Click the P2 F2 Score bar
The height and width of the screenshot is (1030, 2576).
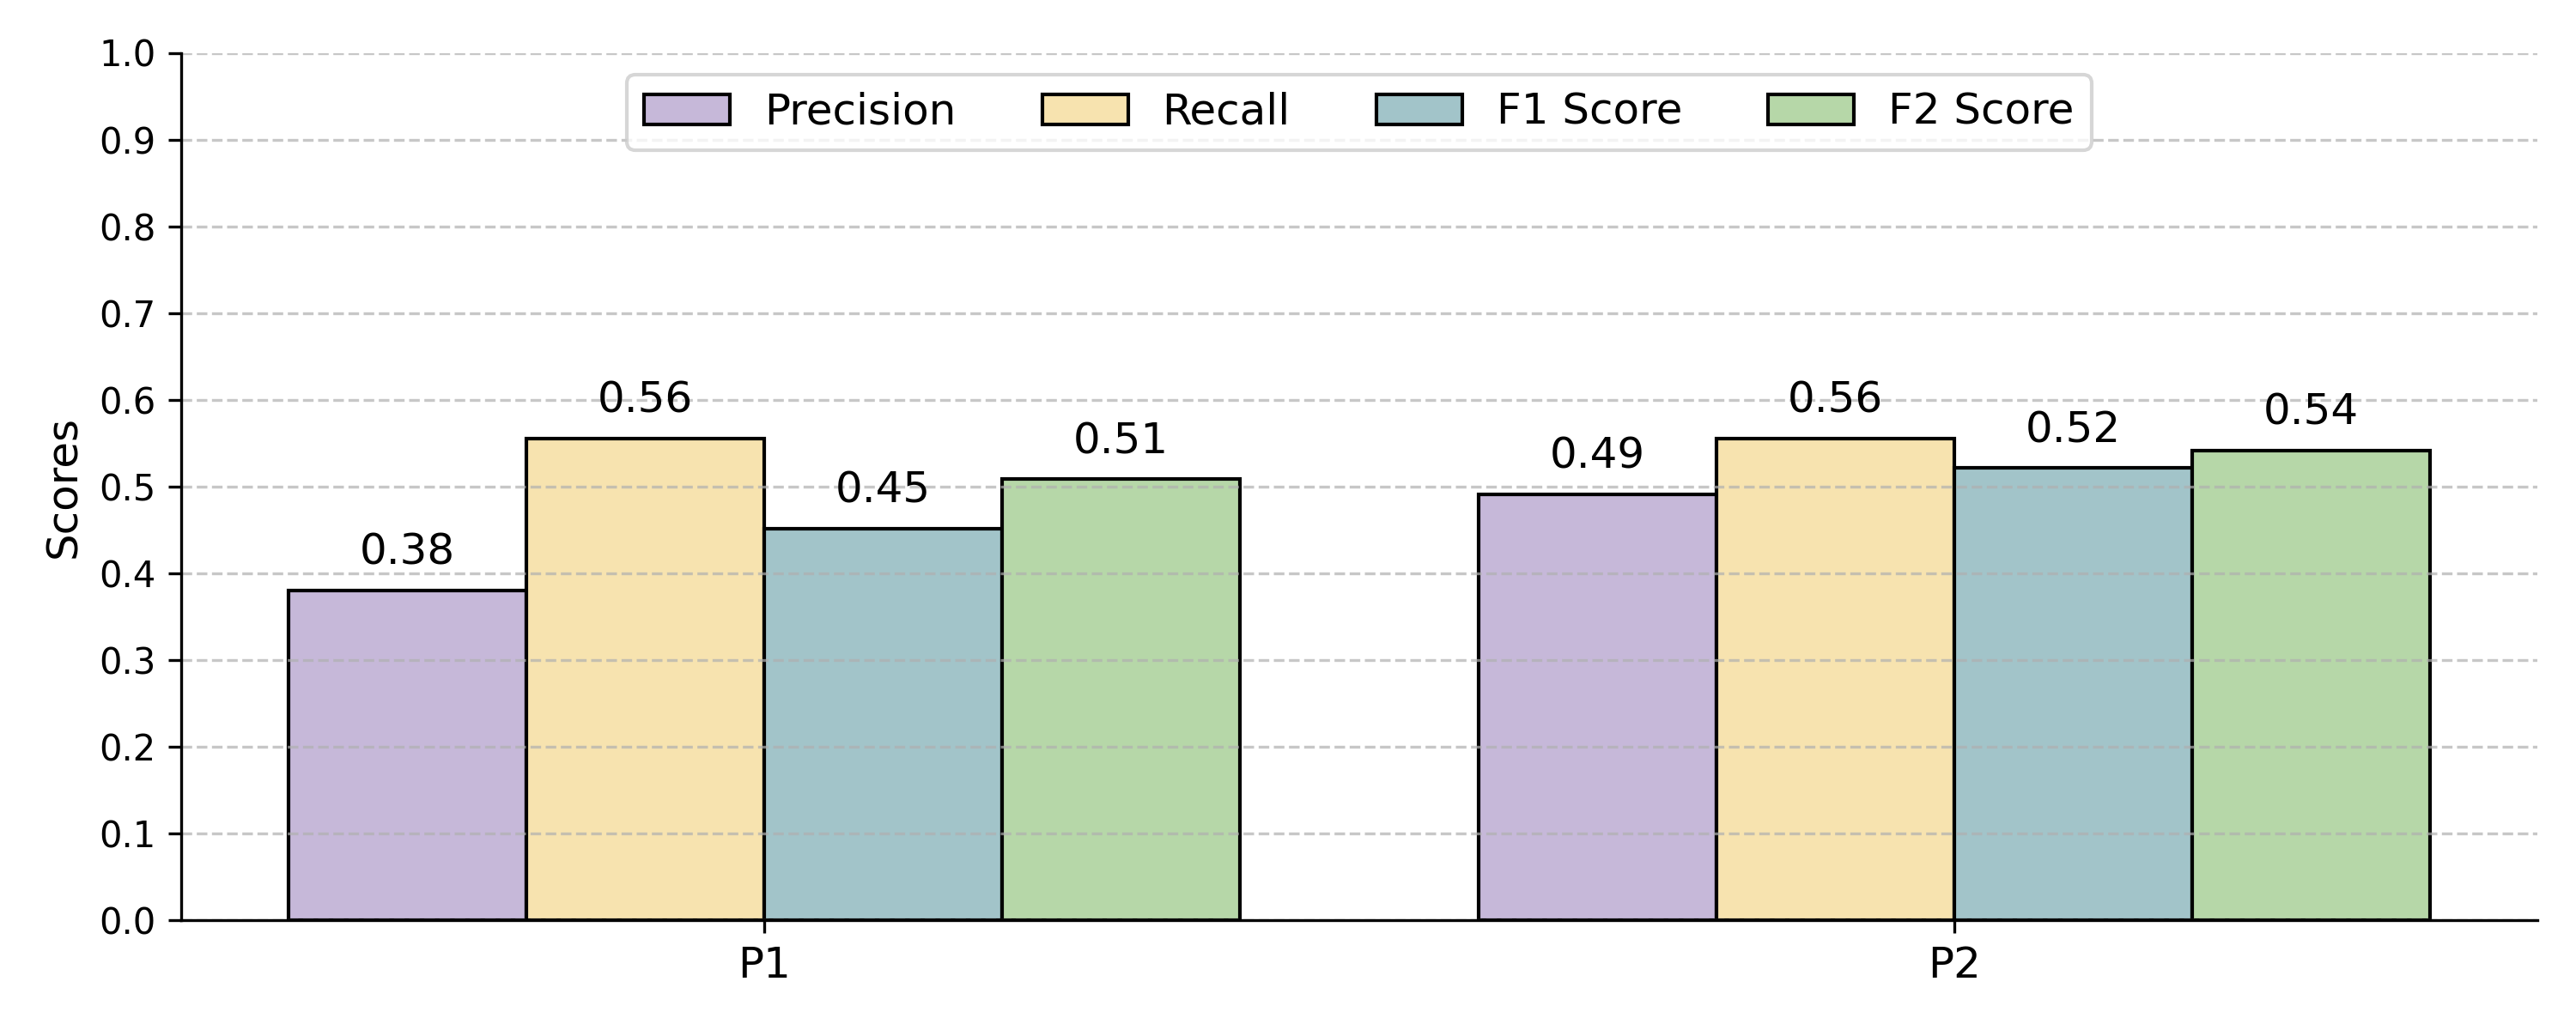click(2310, 685)
